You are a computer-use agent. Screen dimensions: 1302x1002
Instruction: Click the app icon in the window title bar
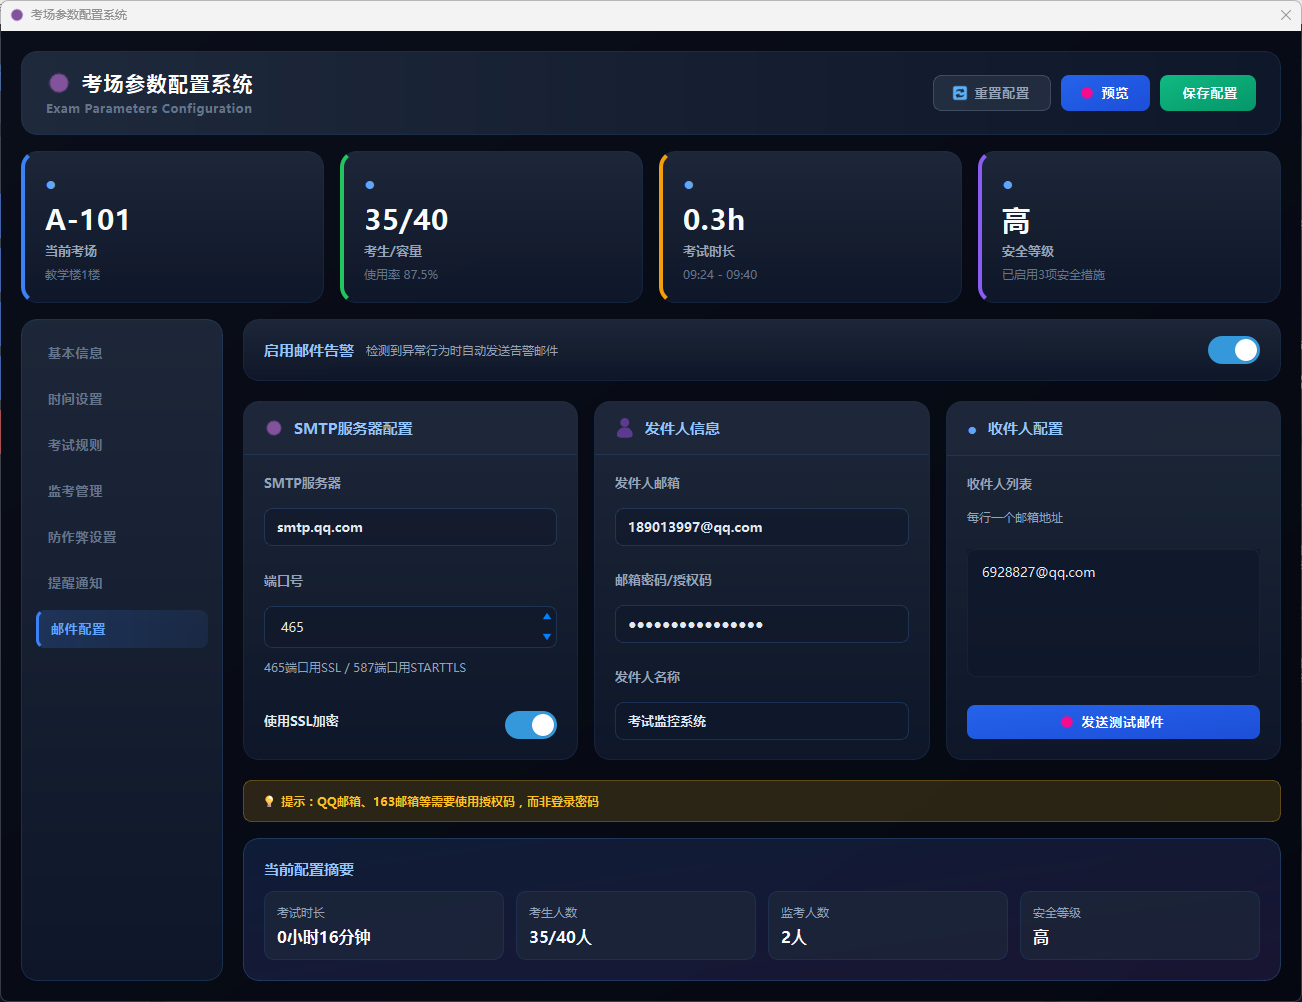pos(16,15)
